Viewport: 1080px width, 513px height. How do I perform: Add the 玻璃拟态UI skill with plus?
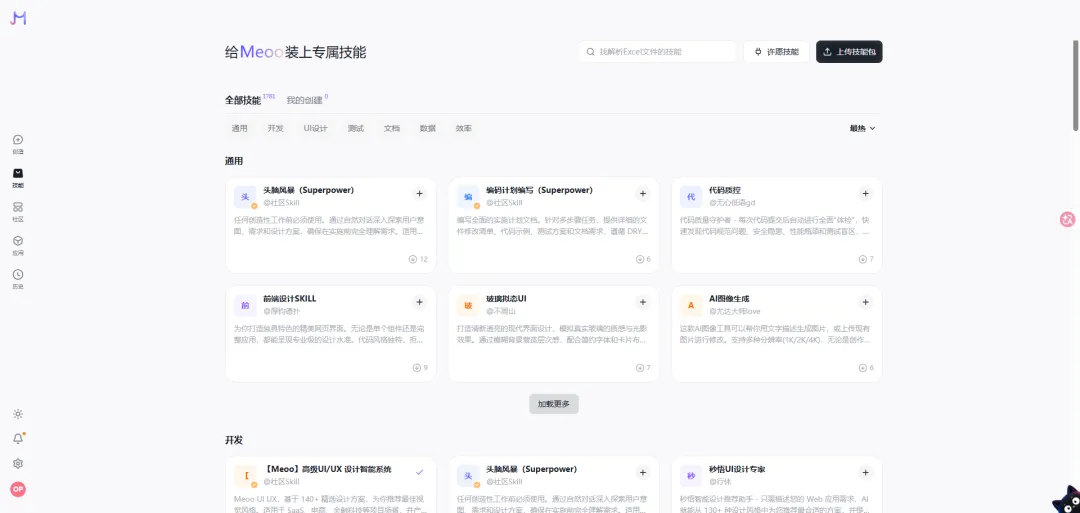pyautogui.click(x=643, y=302)
